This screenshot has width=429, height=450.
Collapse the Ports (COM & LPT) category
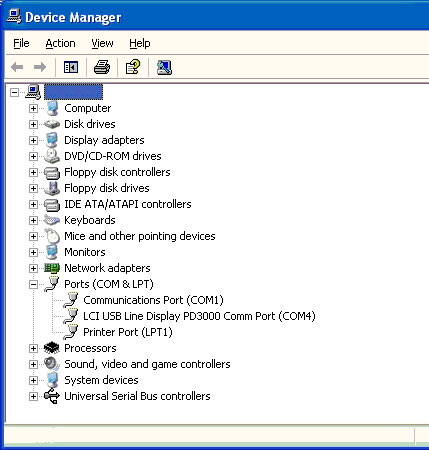click(33, 284)
